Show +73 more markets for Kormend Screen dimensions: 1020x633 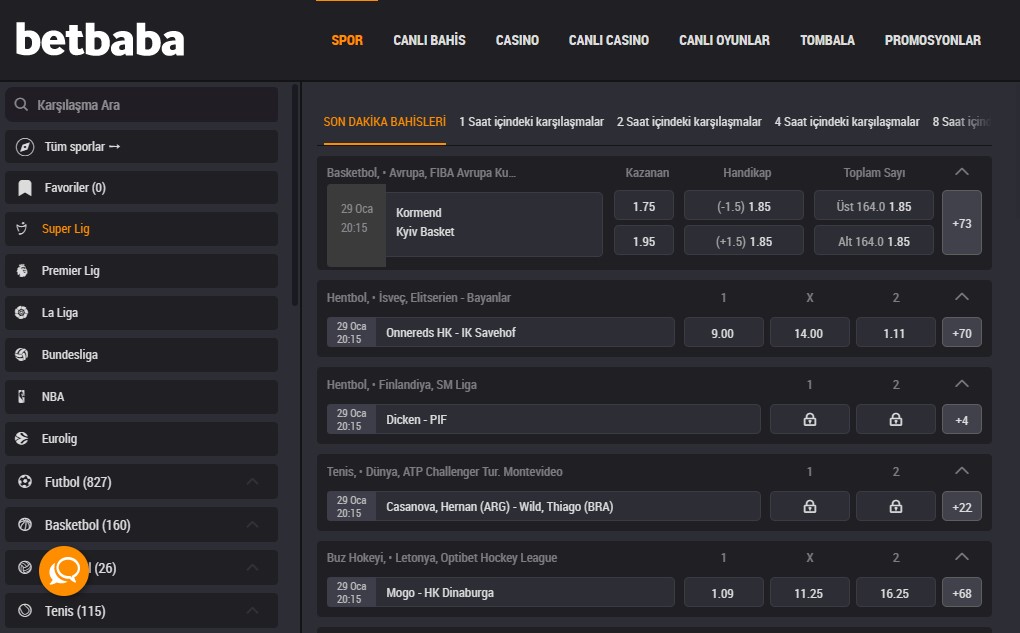961,223
